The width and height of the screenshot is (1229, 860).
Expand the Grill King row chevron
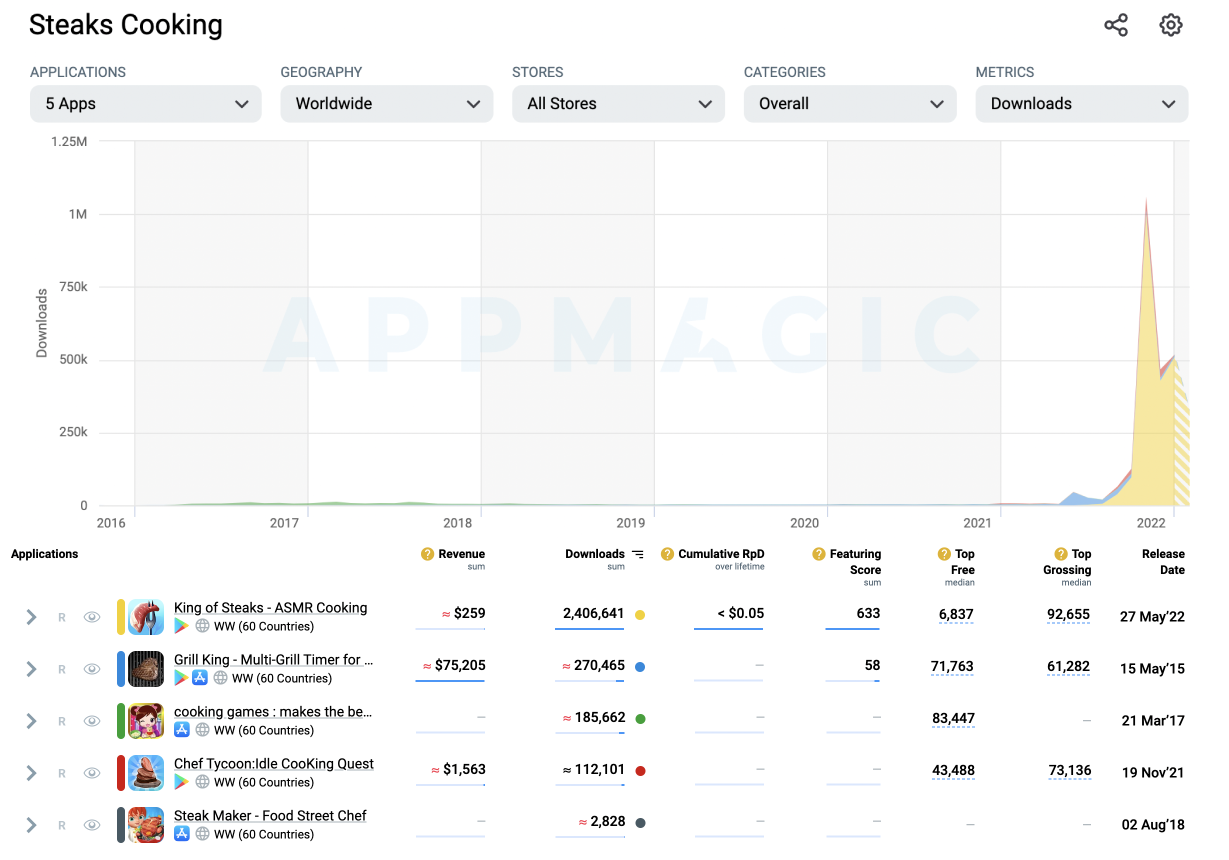pos(31,669)
